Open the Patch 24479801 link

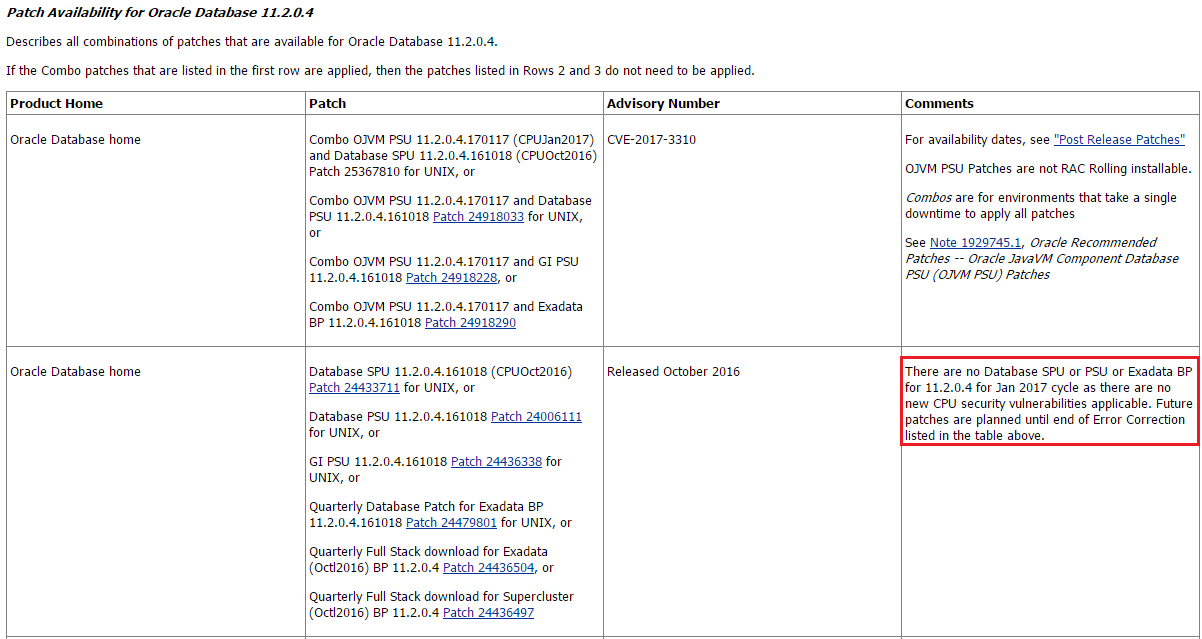coord(451,523)
